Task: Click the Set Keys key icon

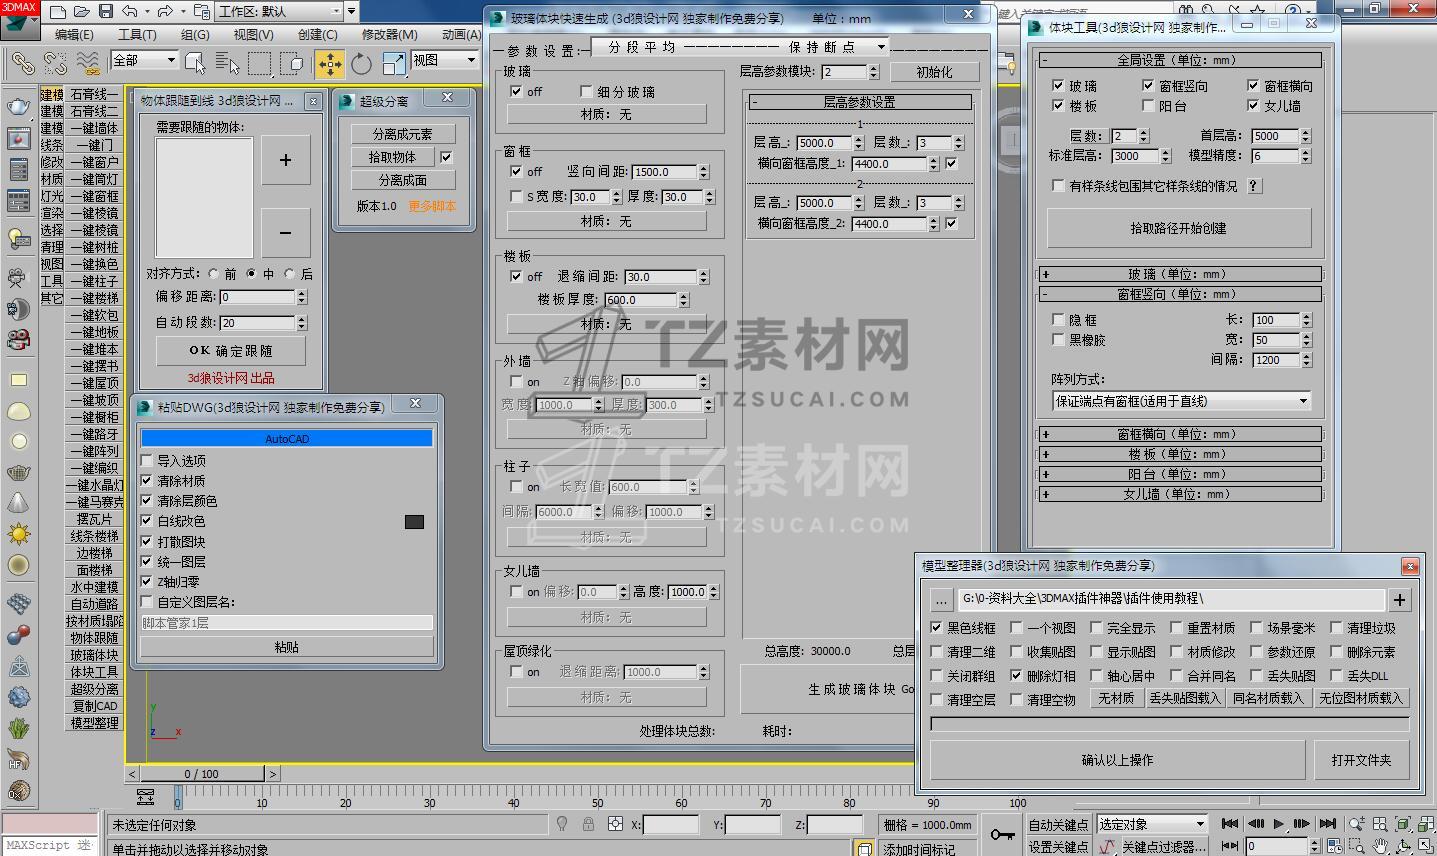Action: click(x=1002, y=834)
